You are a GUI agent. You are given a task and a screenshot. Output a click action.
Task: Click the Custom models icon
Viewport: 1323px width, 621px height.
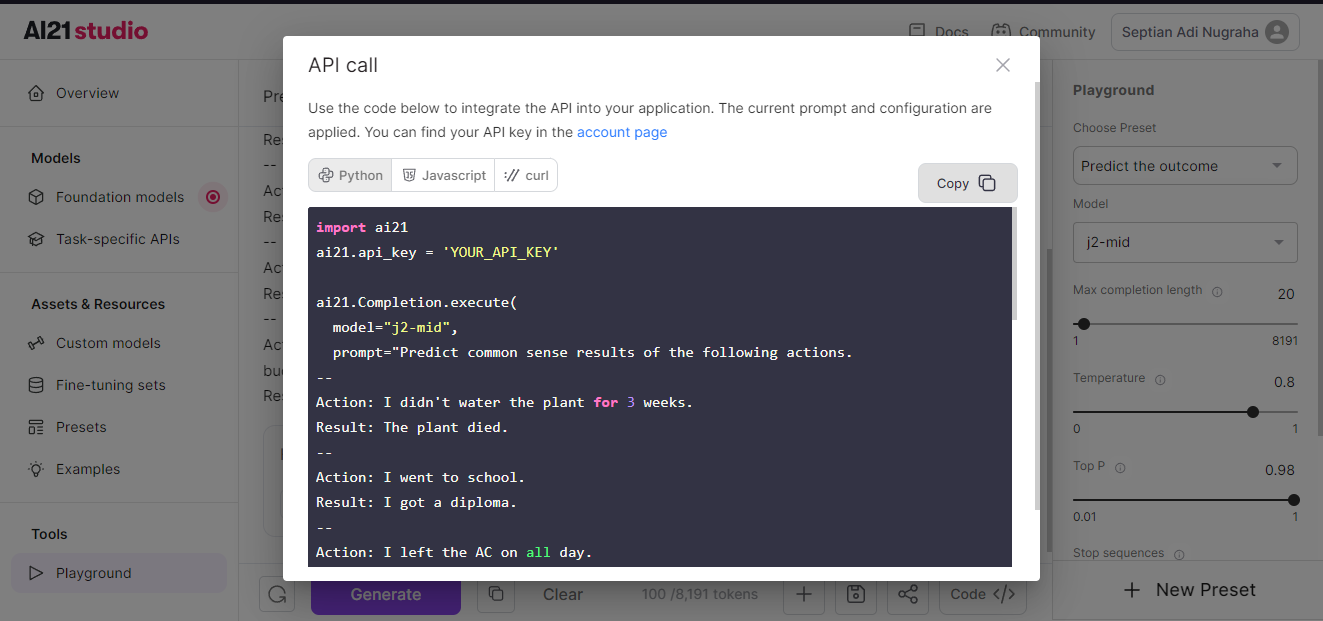(36, 343)
